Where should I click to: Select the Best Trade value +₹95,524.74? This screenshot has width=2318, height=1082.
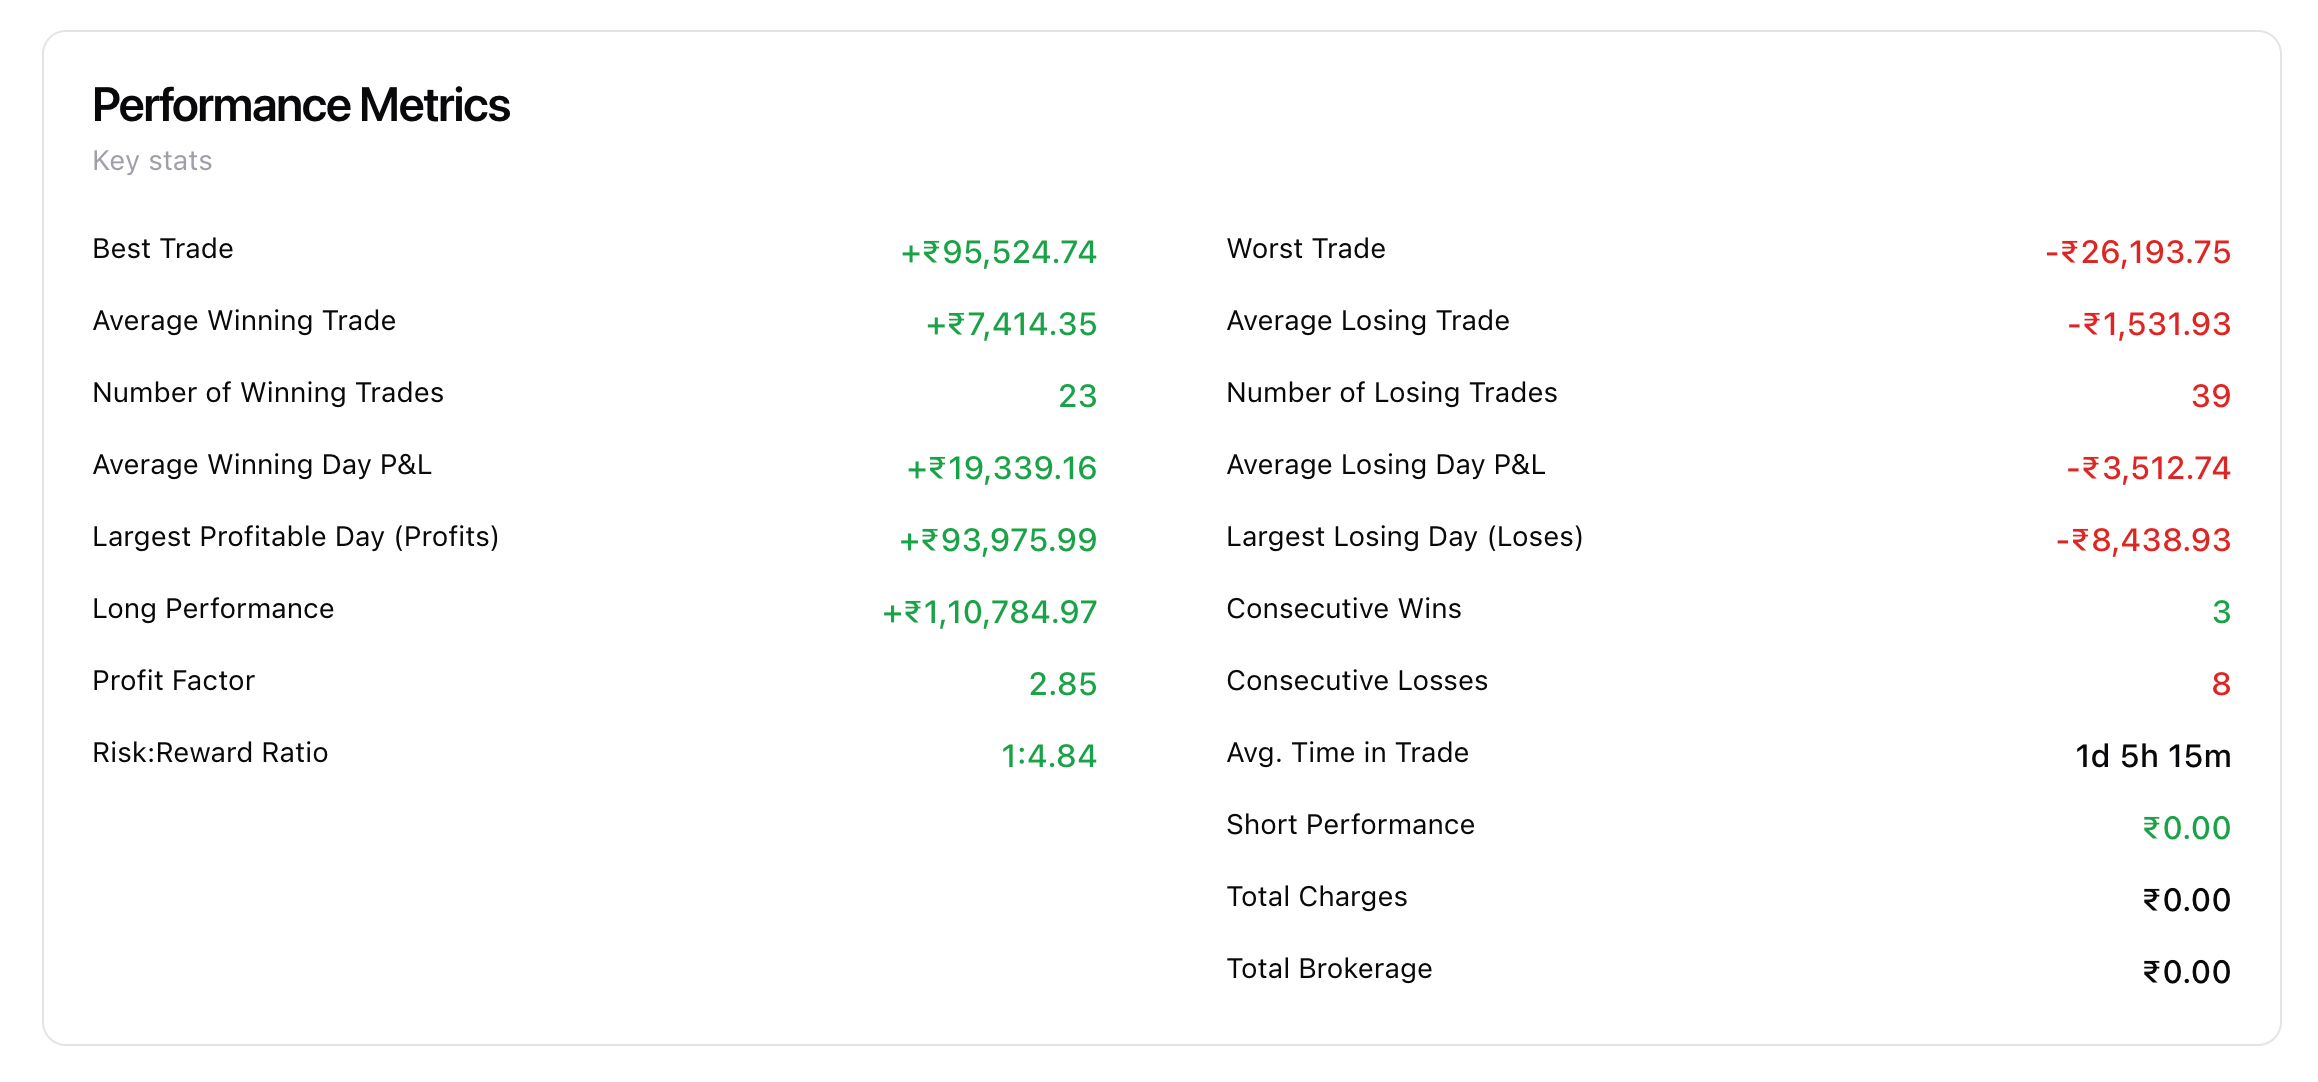coord(998,252)
